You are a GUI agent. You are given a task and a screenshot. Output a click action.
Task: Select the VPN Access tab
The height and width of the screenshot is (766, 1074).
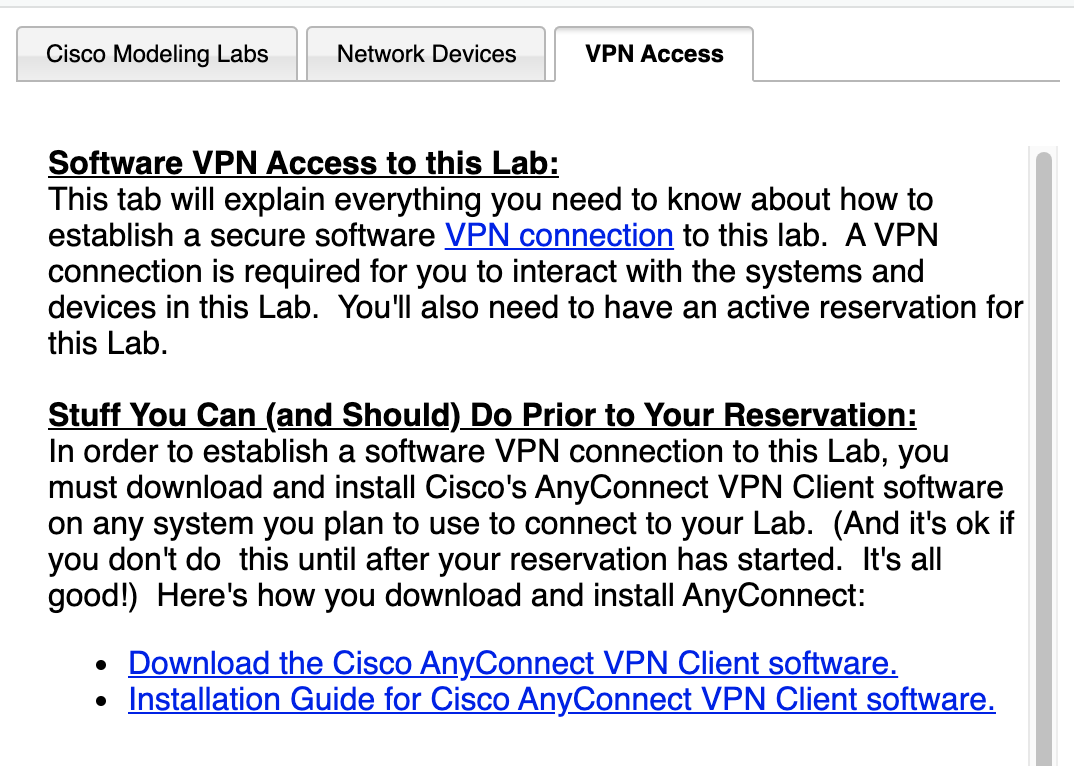click(x=654, y=54)
